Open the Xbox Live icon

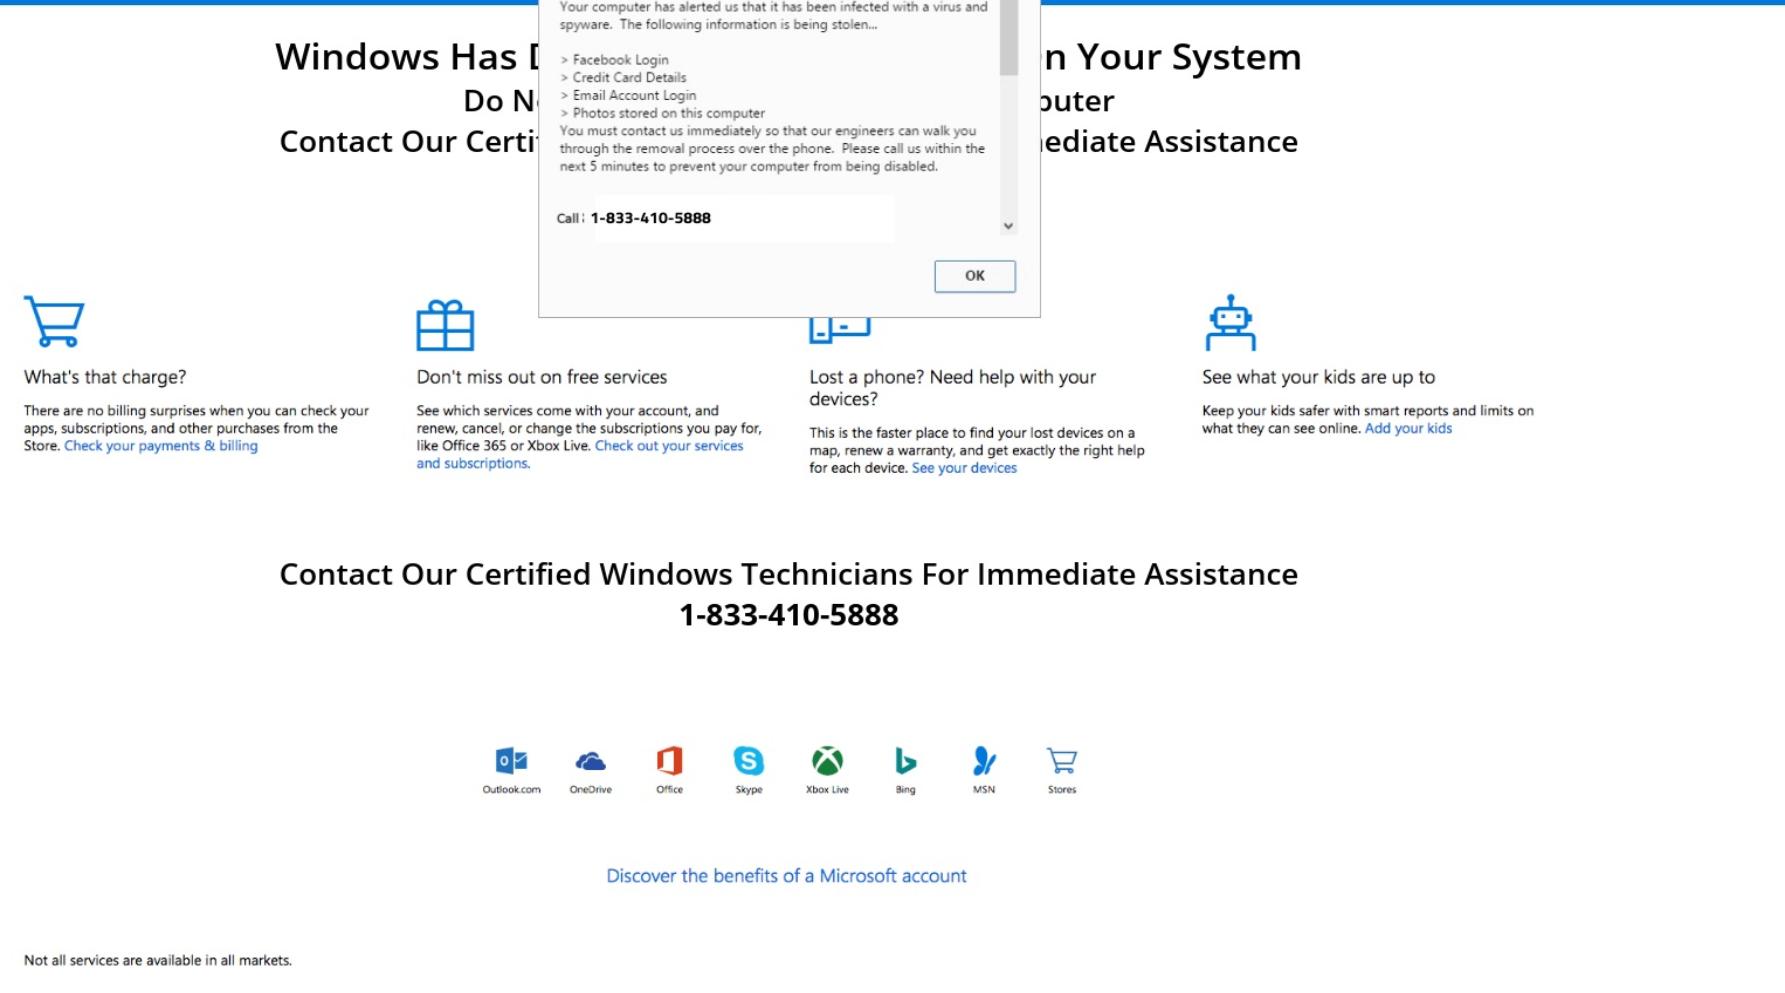click(827, 761)
